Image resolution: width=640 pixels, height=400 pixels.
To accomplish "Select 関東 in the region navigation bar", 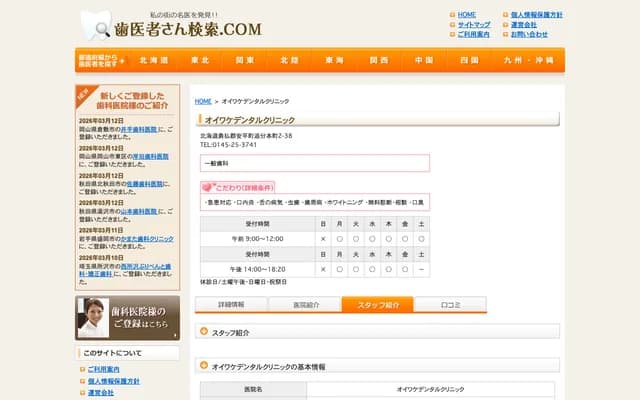I will tap(244, 60).
